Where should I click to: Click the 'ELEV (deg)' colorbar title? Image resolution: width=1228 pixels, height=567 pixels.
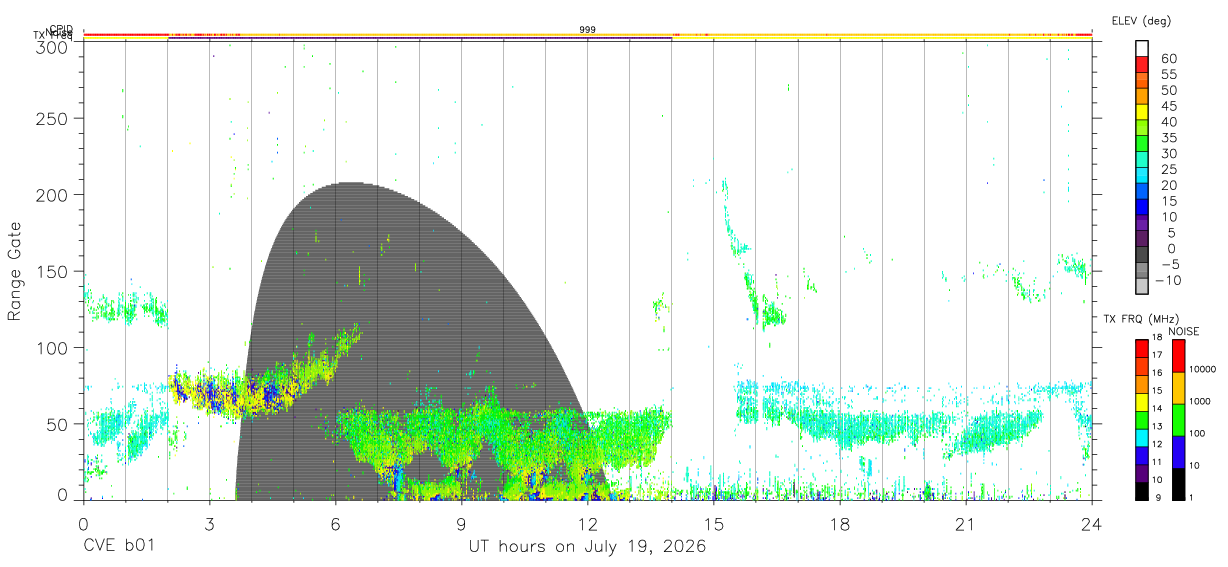pyautogui.click(x=1141, y=20)
